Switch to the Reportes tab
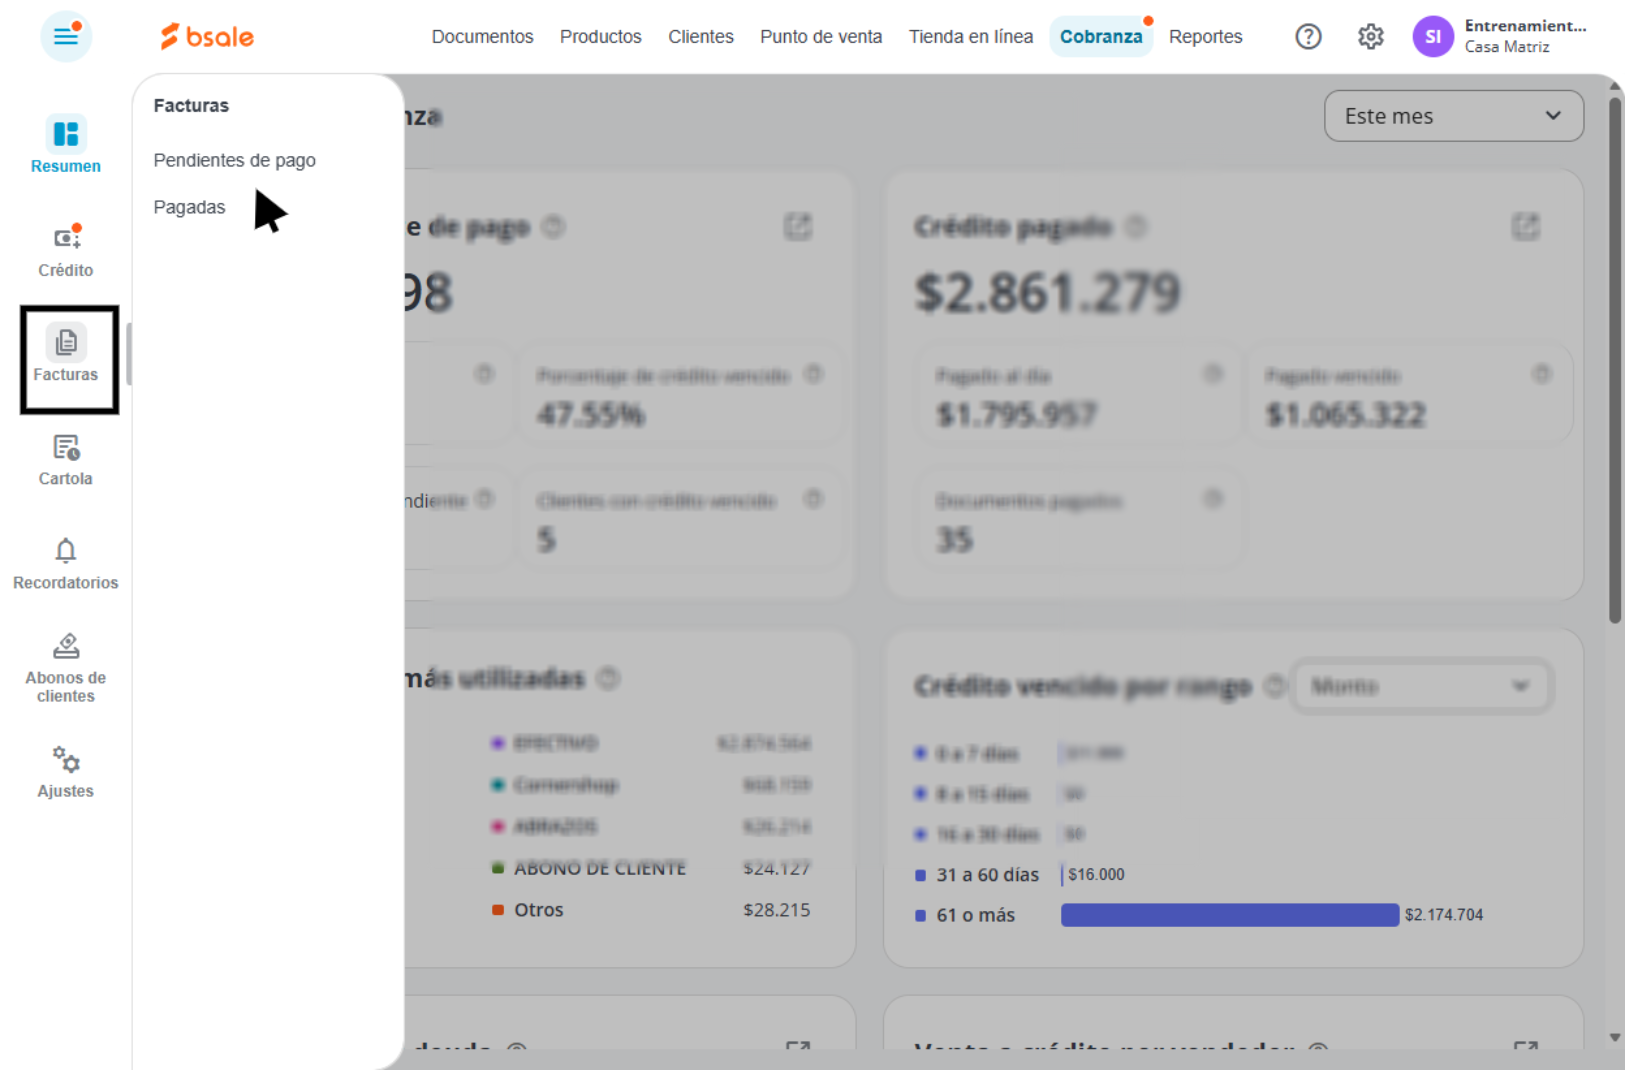Screen dimensions: 1625x1070 pos(1205,37)
